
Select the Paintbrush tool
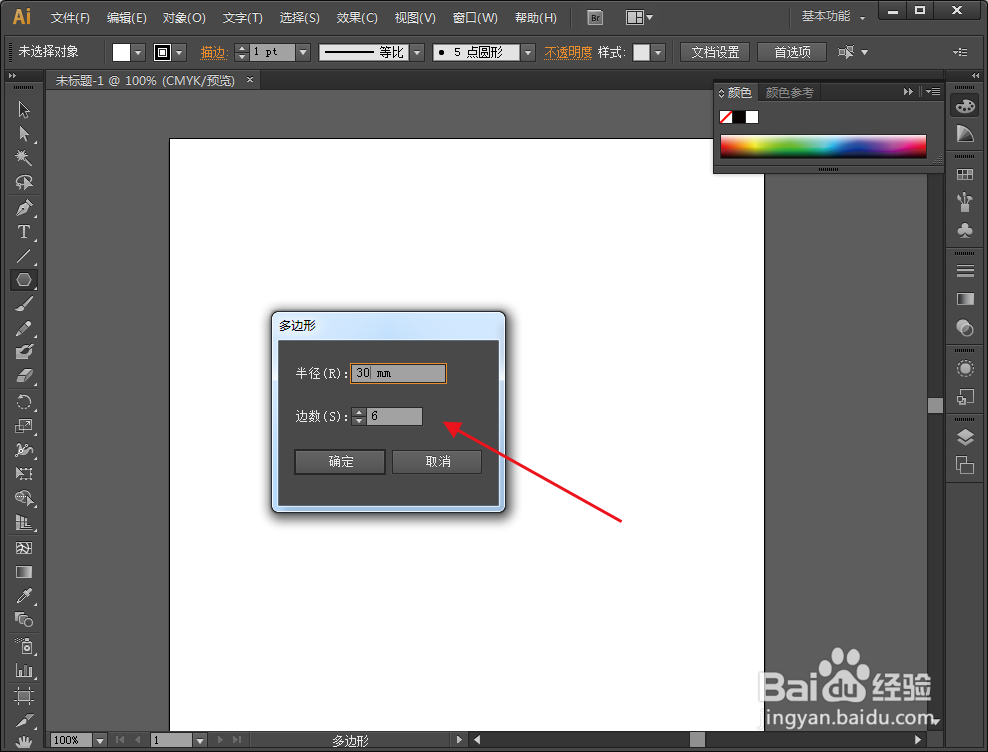coord(24,304)
